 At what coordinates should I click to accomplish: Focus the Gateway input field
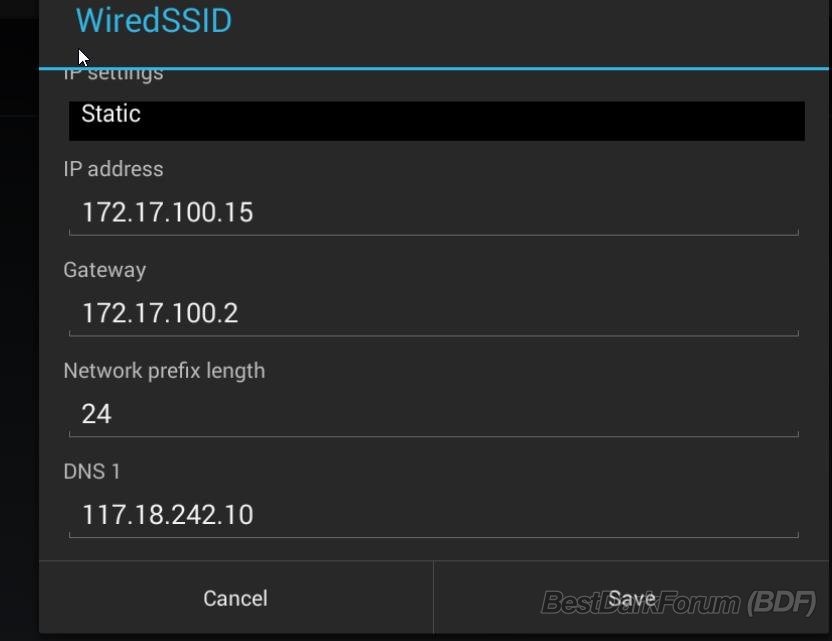[x=433, y=314]
